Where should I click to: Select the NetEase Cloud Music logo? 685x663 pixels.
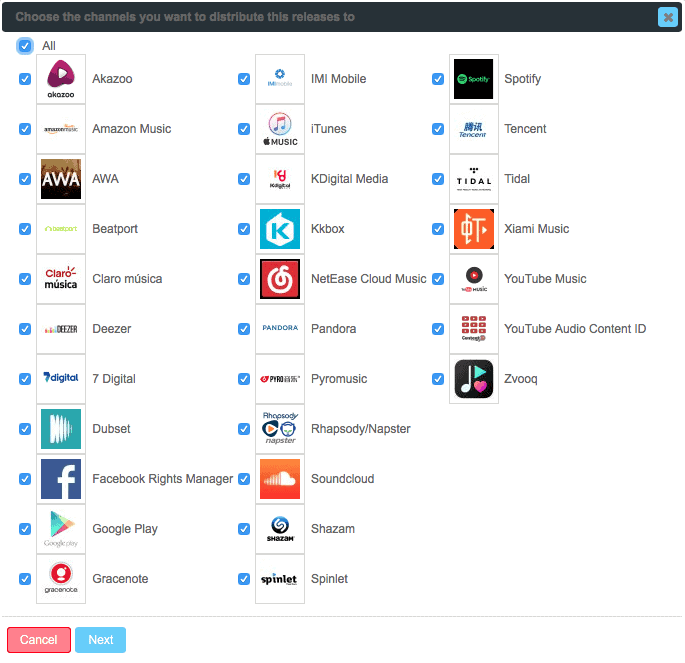(280, 279)
